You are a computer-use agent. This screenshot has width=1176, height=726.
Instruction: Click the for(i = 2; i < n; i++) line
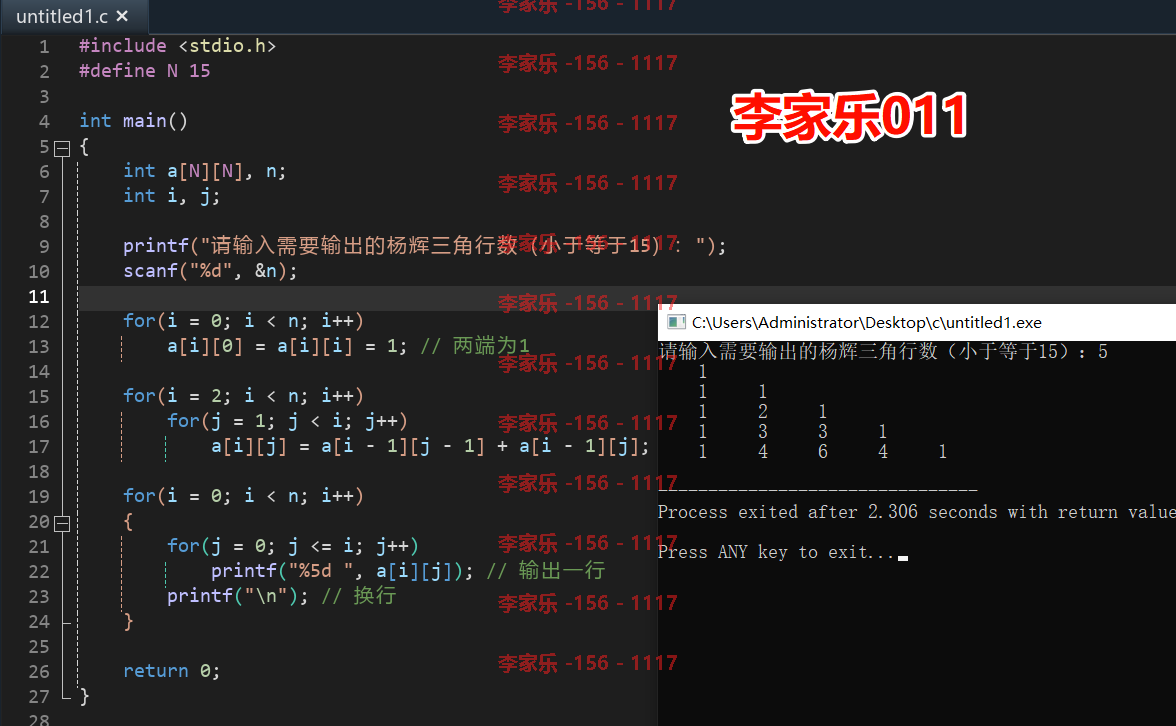point(243,396)
